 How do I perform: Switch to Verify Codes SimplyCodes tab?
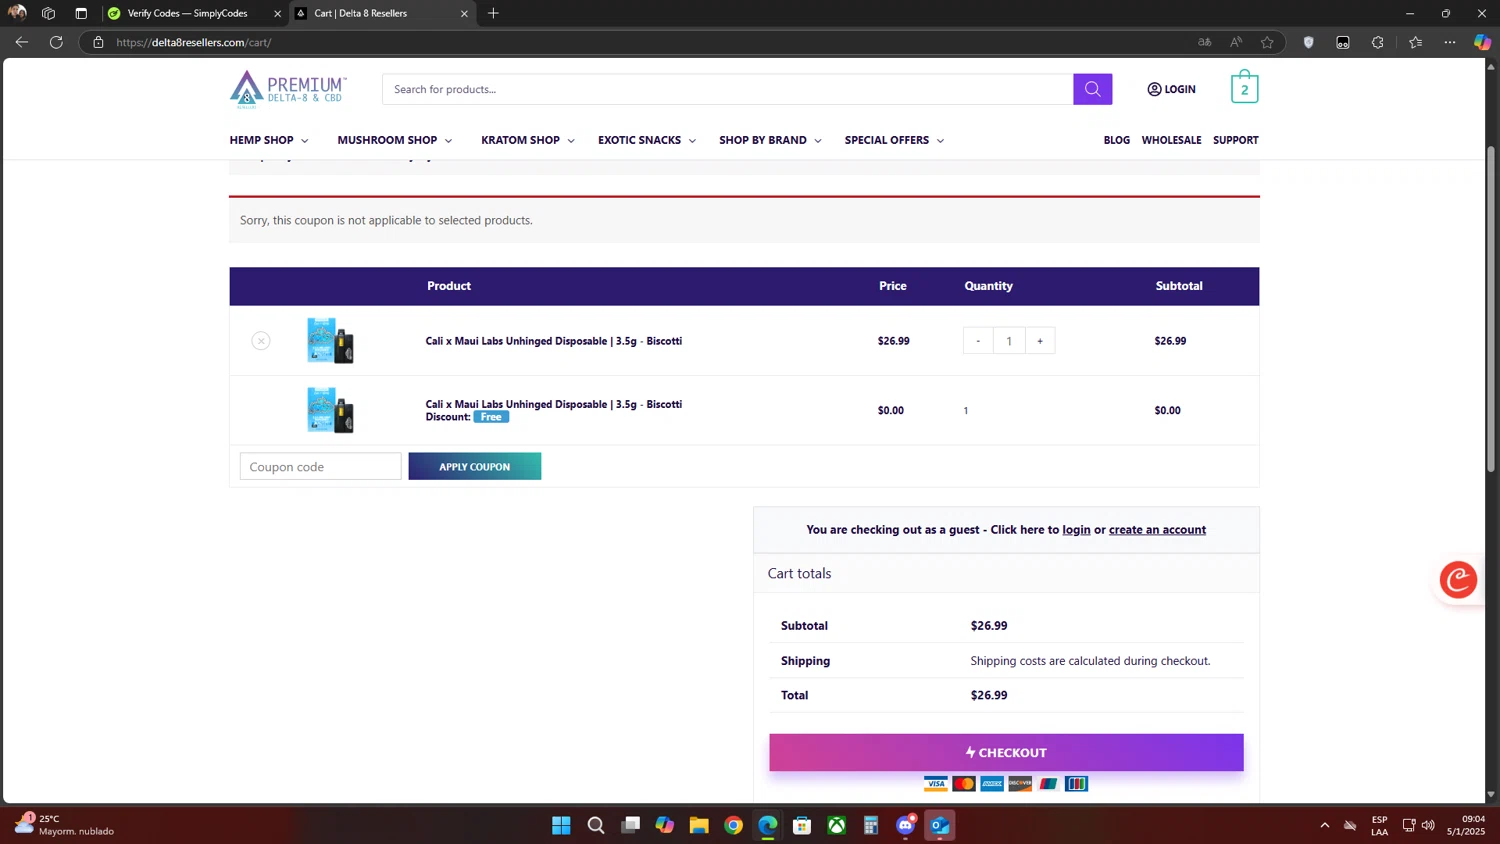pyautogui.click(x=195, y=14)
